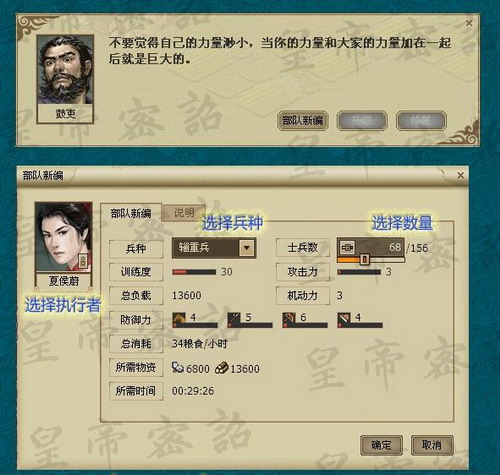
Task: Select the 部队新编 tab
Action: pyautogui.click(x=131, y=213)
